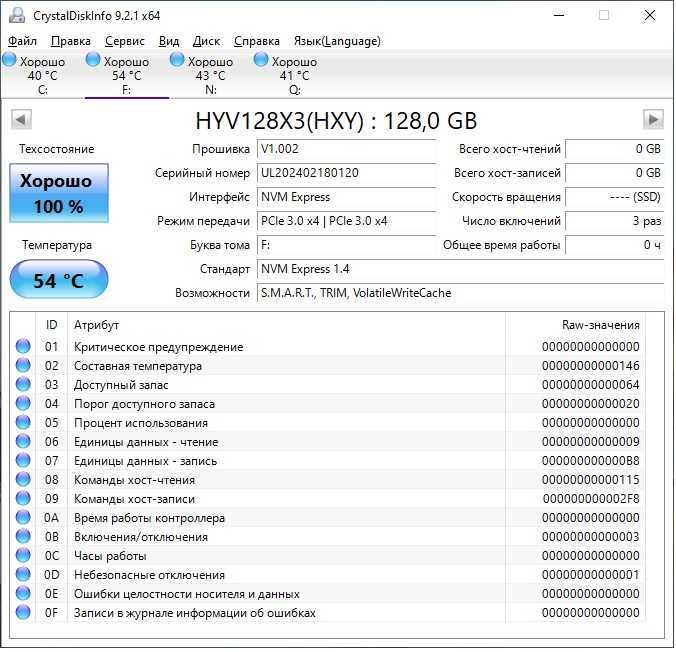Click the Возможности field S.M.A.R.T., TRIM

[460, 293]
